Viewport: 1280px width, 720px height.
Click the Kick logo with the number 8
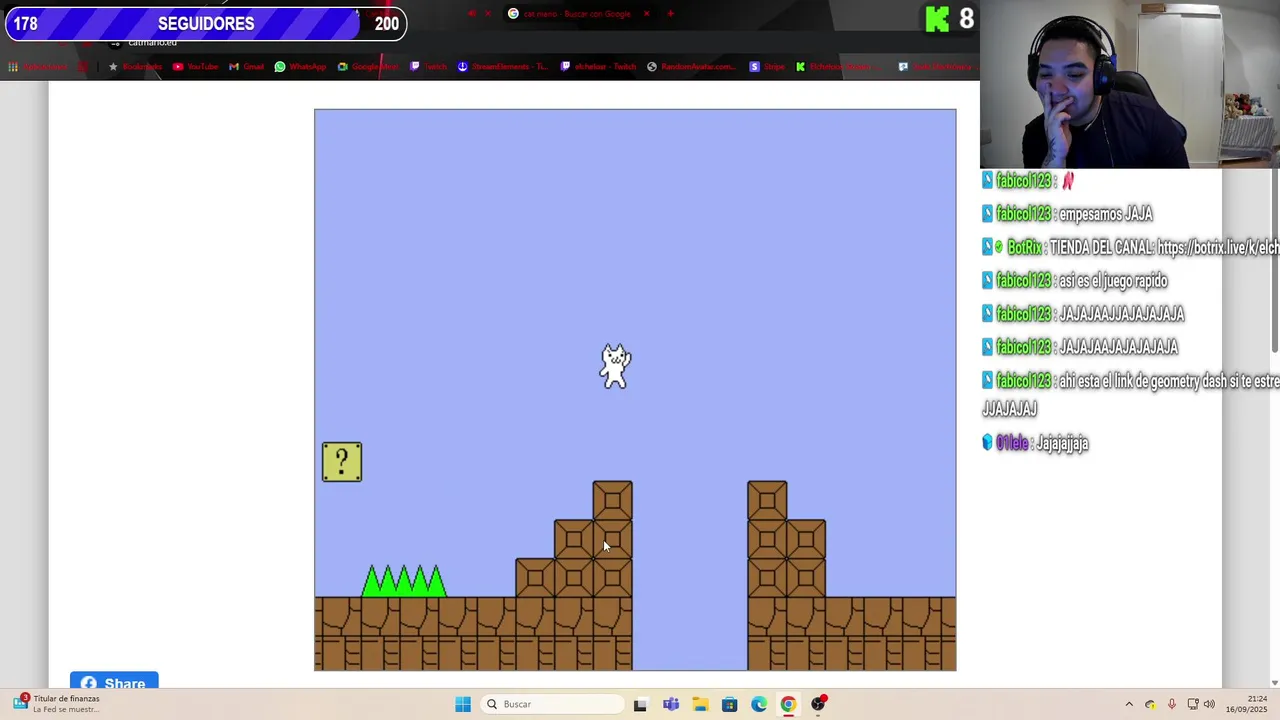pyautogui.click(x=950, y=18)
